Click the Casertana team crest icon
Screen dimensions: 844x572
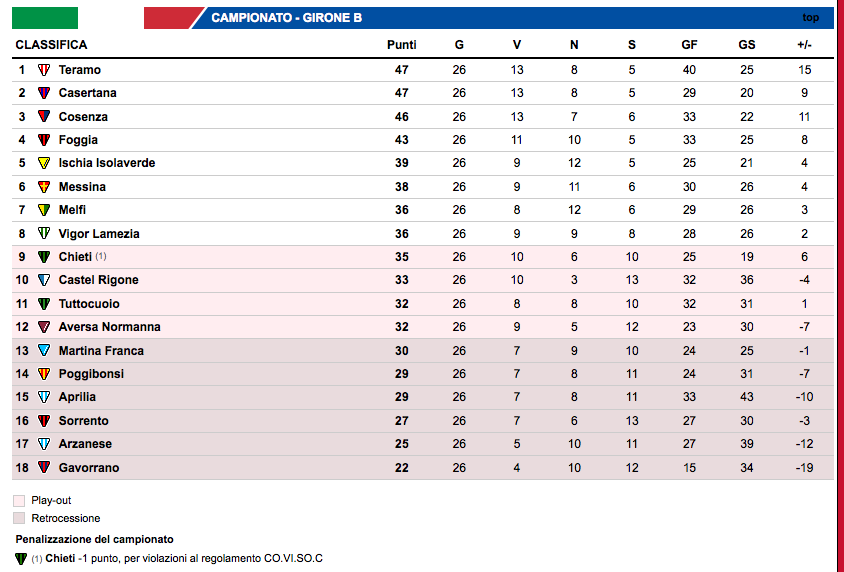point(44,93)
